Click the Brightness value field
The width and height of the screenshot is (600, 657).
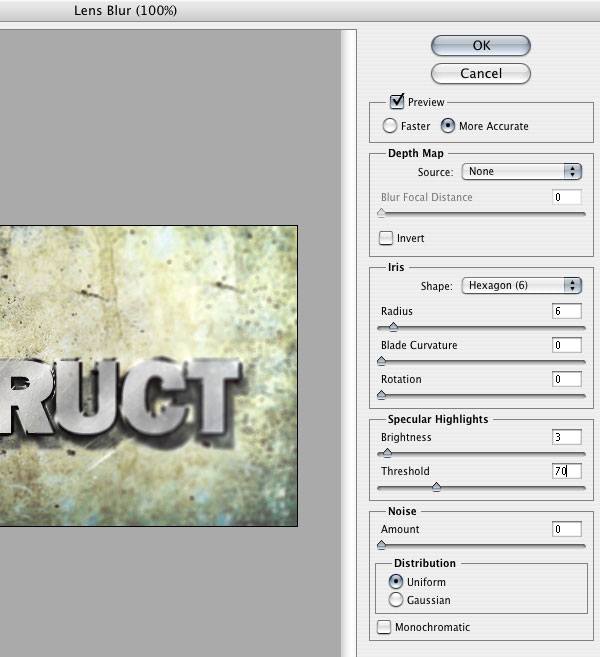tap(566, 437)
